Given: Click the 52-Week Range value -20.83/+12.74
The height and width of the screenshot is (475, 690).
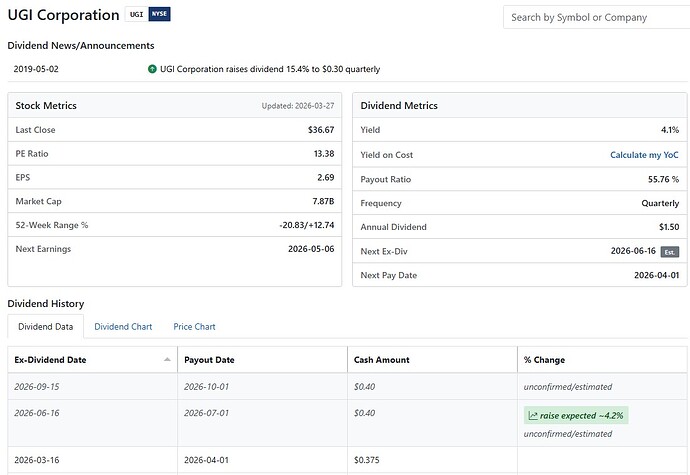Looking at the screenshot, I should (307, 225).
